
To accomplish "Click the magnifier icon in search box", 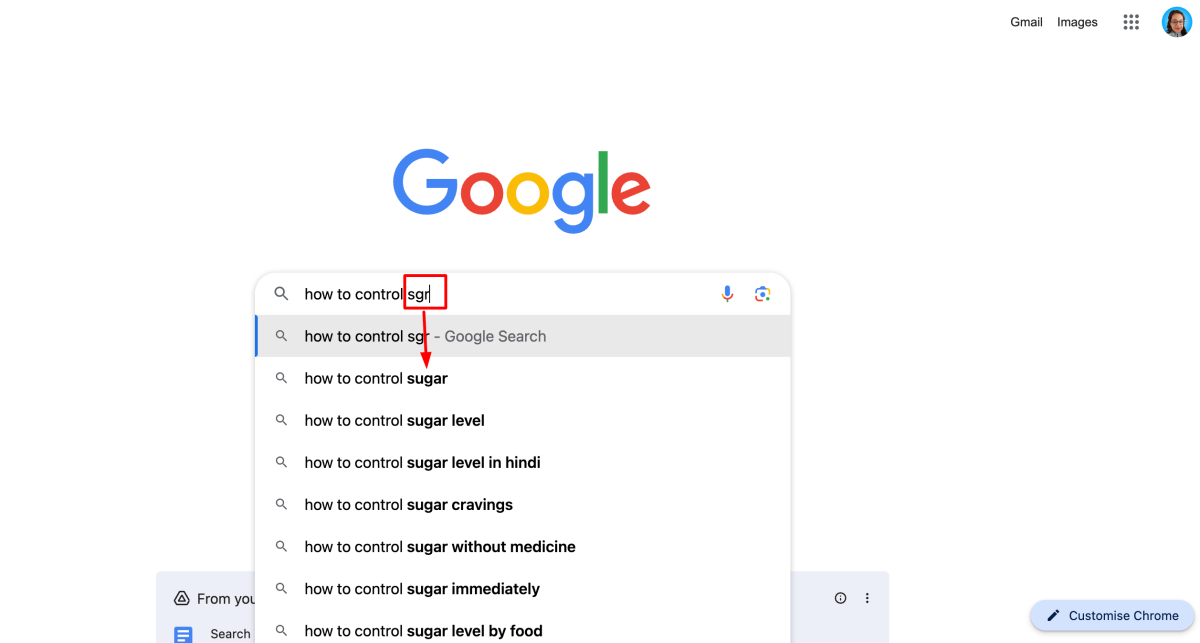I will point(282,294).
